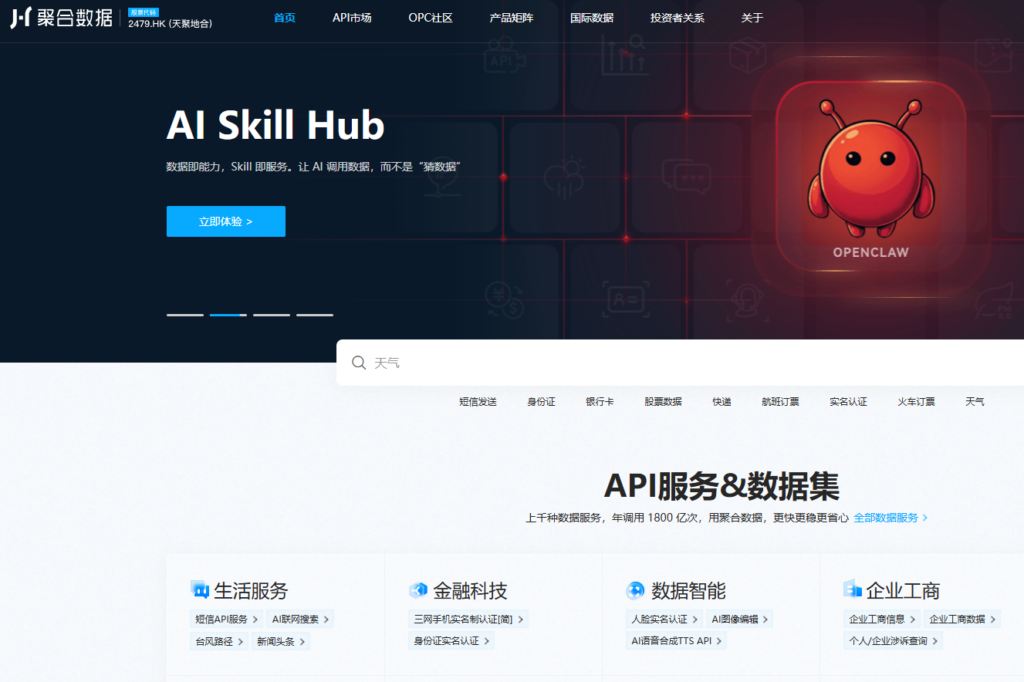Select the second carousel indicator dot

point(227,315)
